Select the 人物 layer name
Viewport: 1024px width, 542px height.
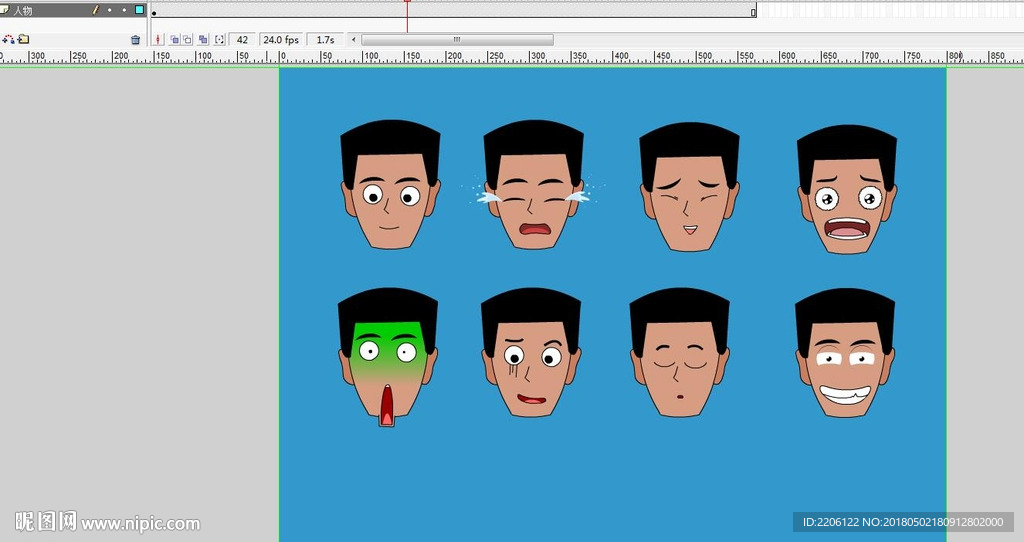[23, 10]
